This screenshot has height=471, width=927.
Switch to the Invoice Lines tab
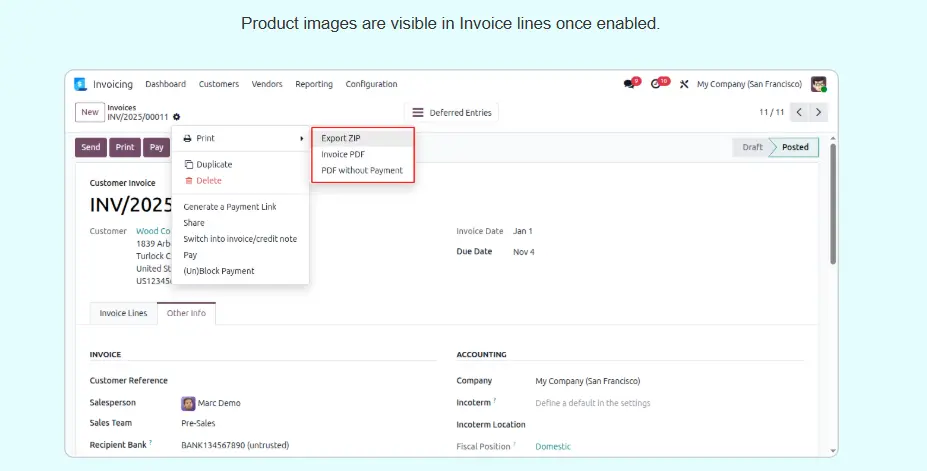click(x=123, y=313)
